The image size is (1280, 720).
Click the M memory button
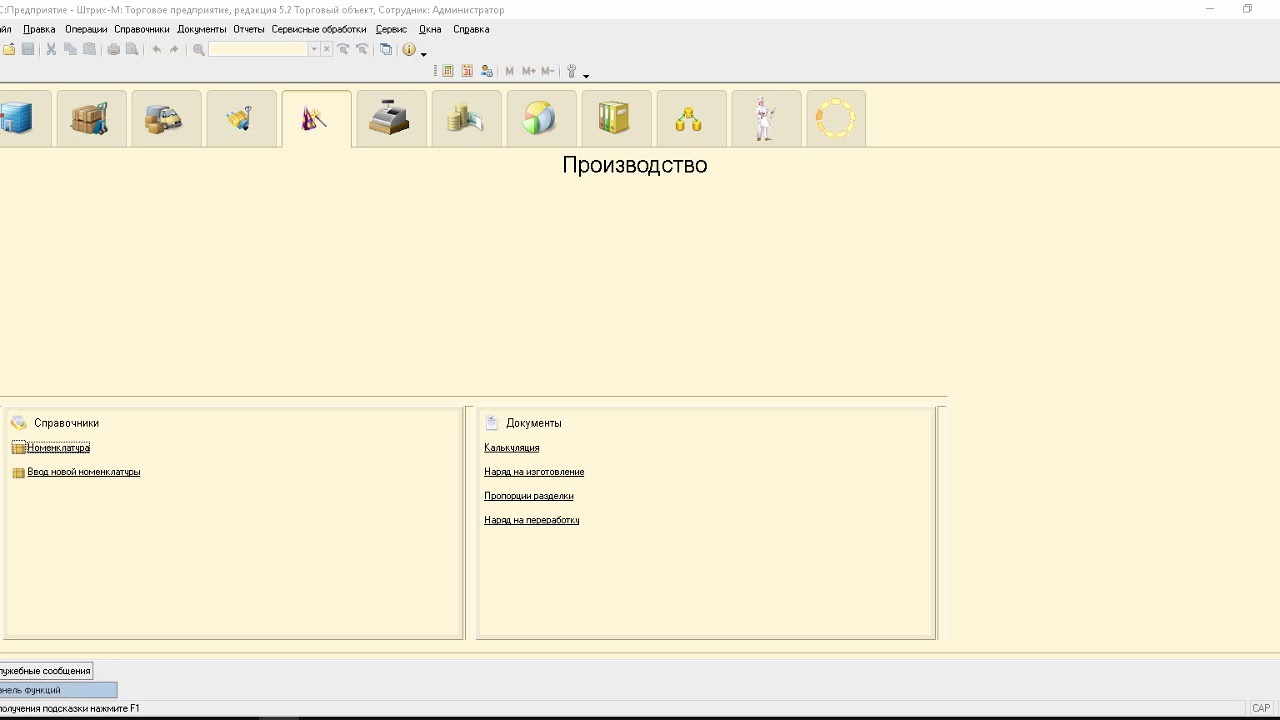click(x=510, y=71)
